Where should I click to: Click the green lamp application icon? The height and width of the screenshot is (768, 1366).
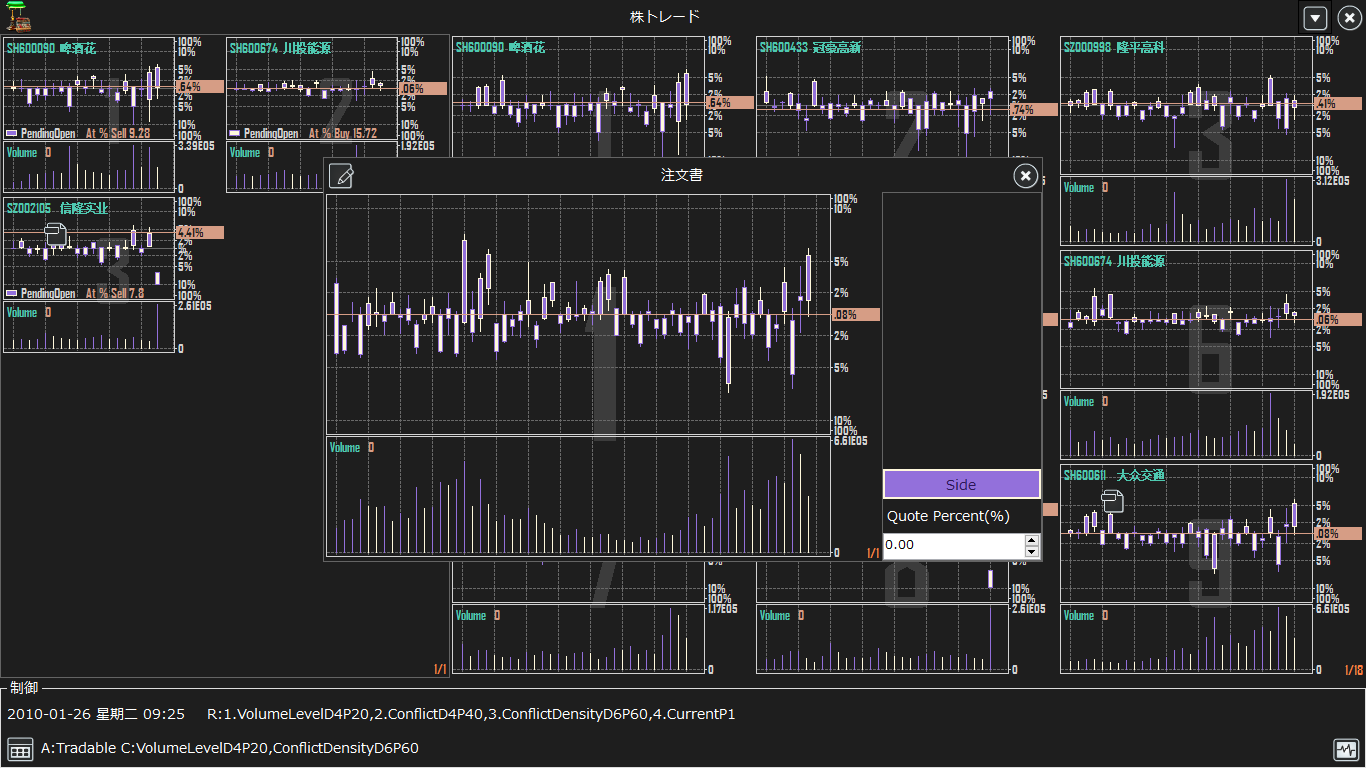point(17,16)
